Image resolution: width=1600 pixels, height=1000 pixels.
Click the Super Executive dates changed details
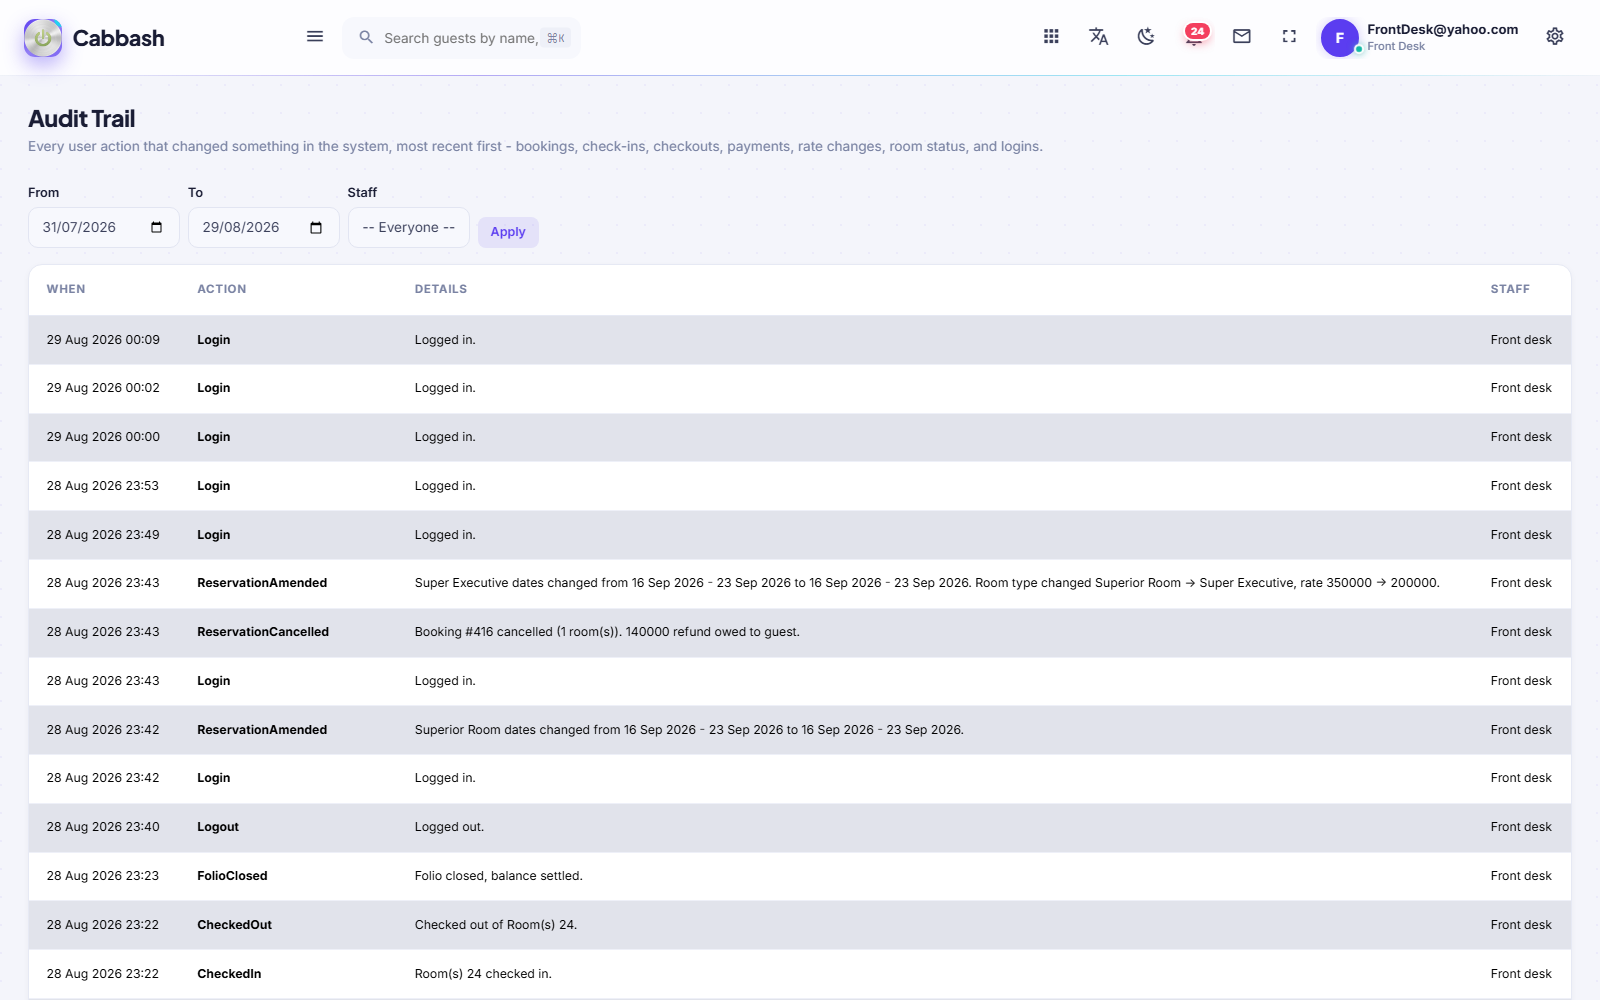(x=927, y=583)
